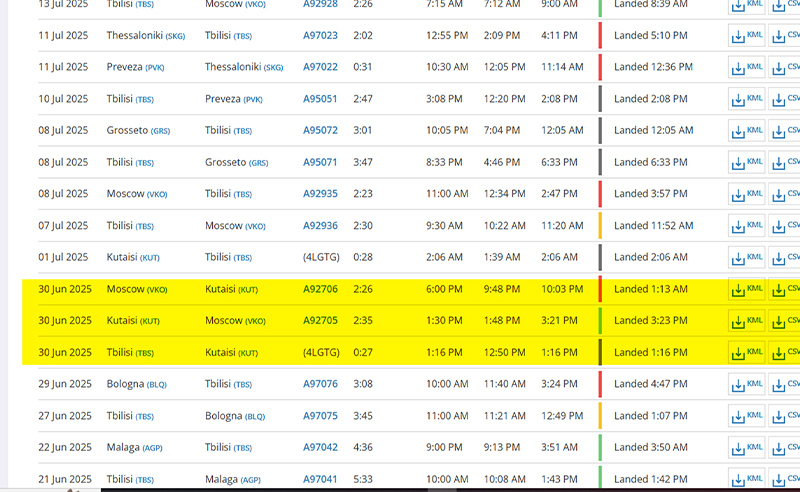Viewport: 800px width, 492px height.
Task: Download KML for flight A97023
Action: tap(746, 36)
